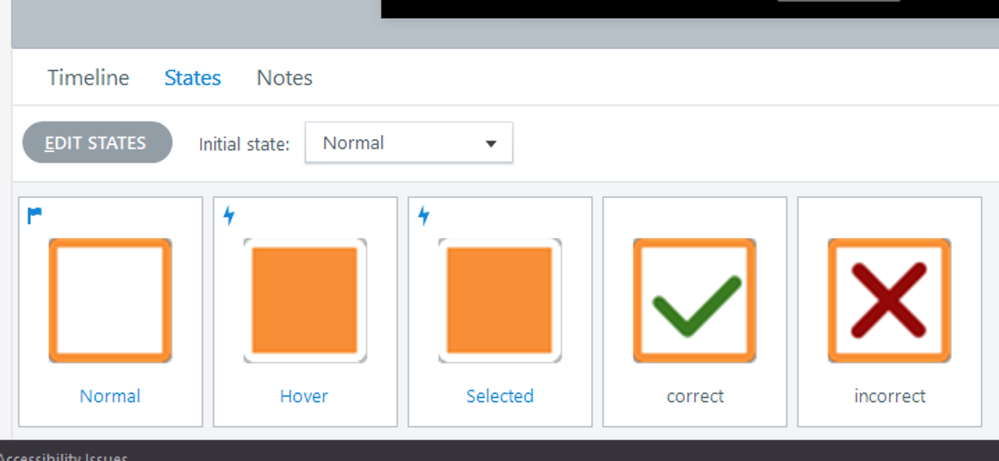Click the States tab
The width and height of the screenshot is (999, 461).
pyautogui.click(x=192, y=78)
